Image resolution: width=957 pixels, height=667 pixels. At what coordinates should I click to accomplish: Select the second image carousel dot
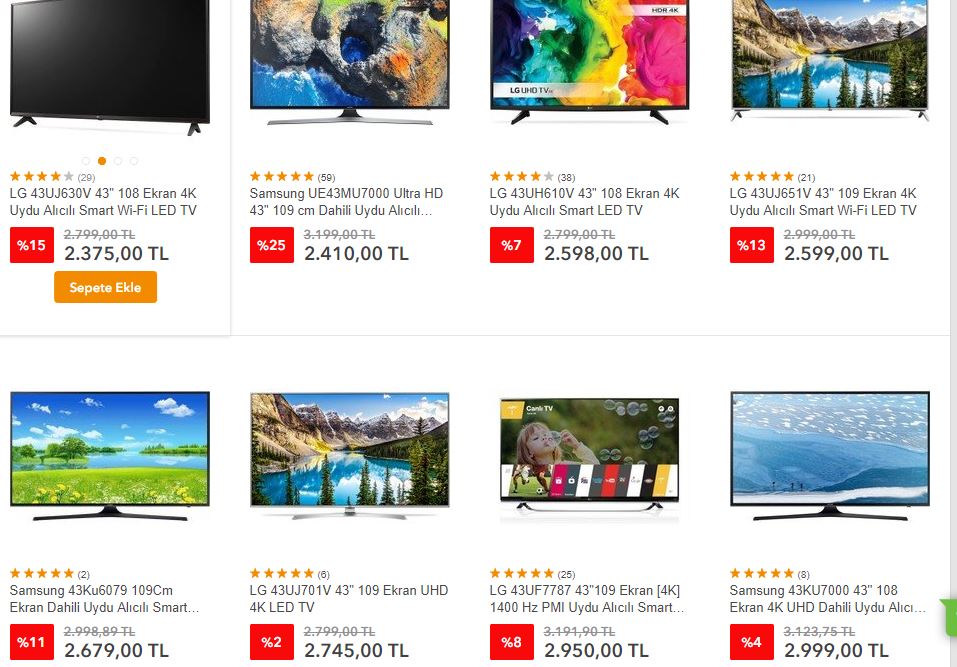[102, 161]
